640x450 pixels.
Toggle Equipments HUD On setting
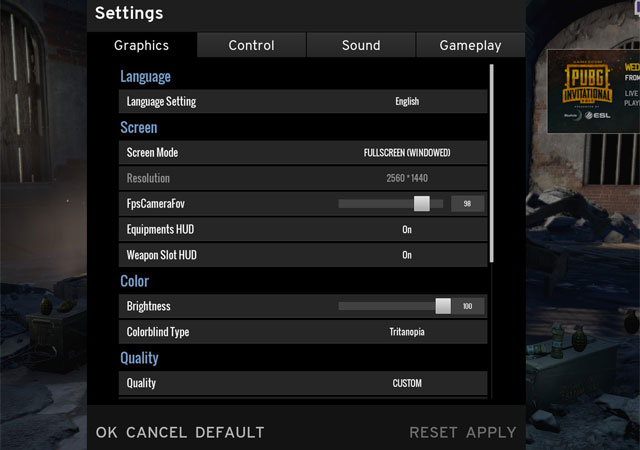(407, 229)
